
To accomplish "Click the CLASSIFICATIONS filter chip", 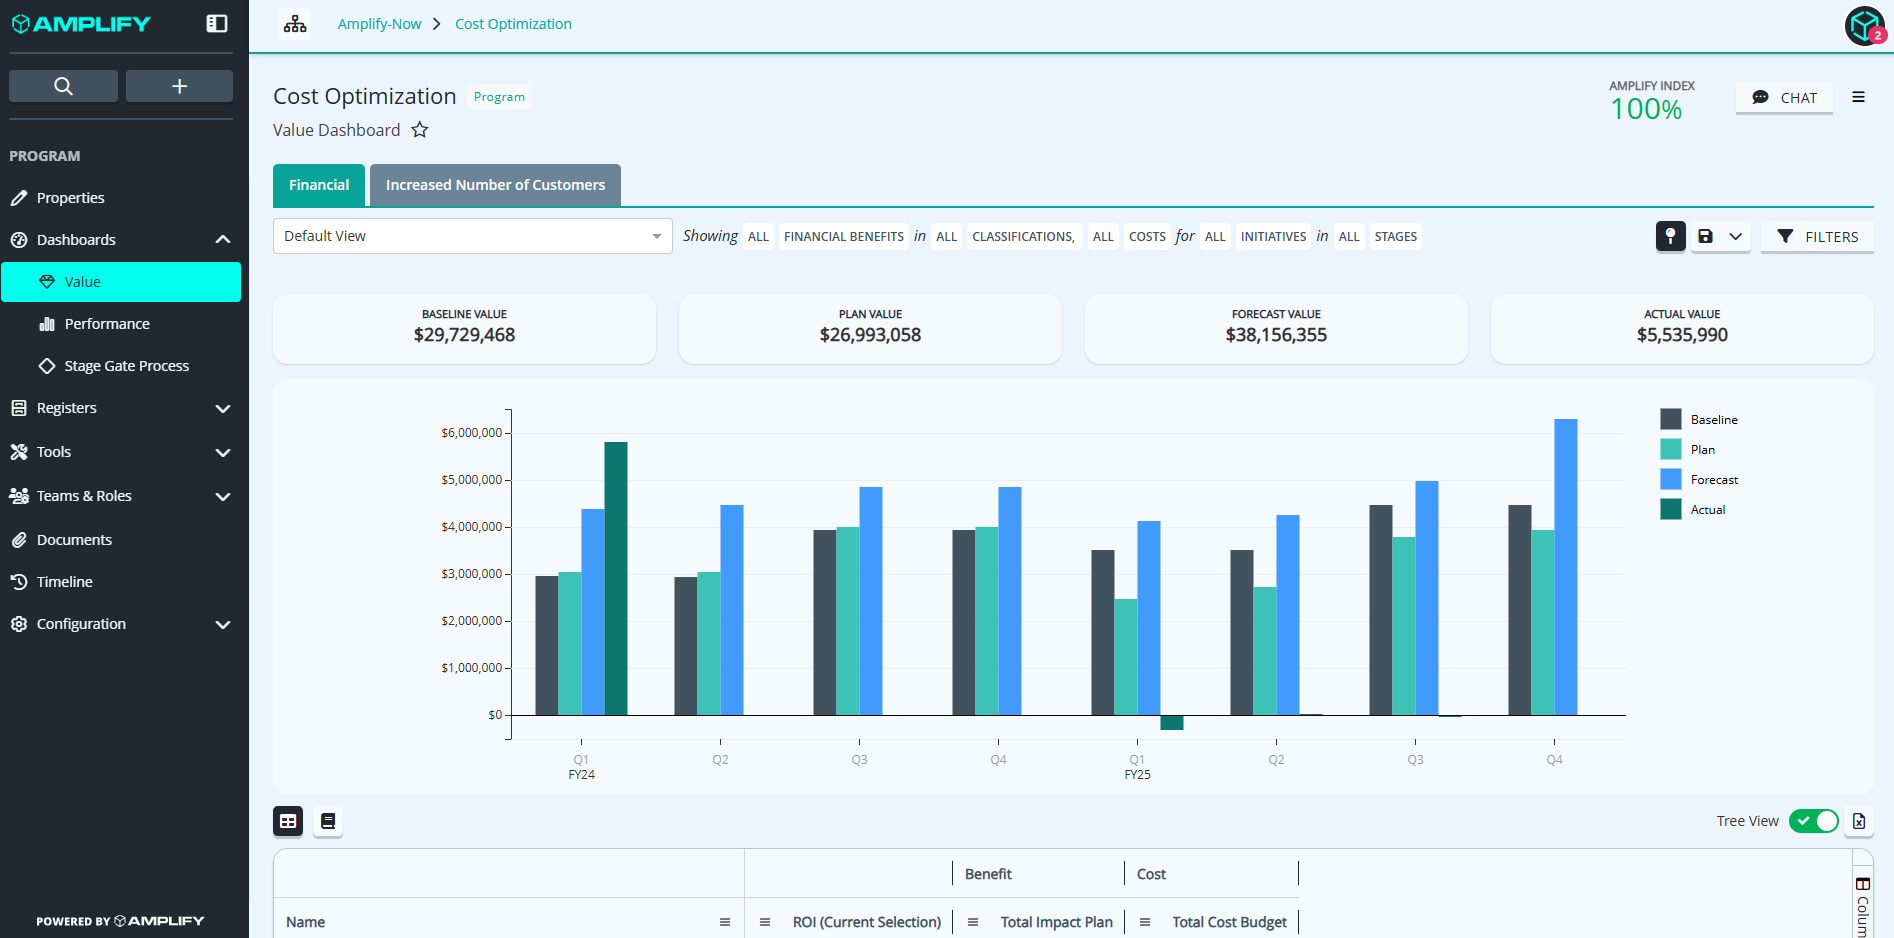I will point(1023,236).
